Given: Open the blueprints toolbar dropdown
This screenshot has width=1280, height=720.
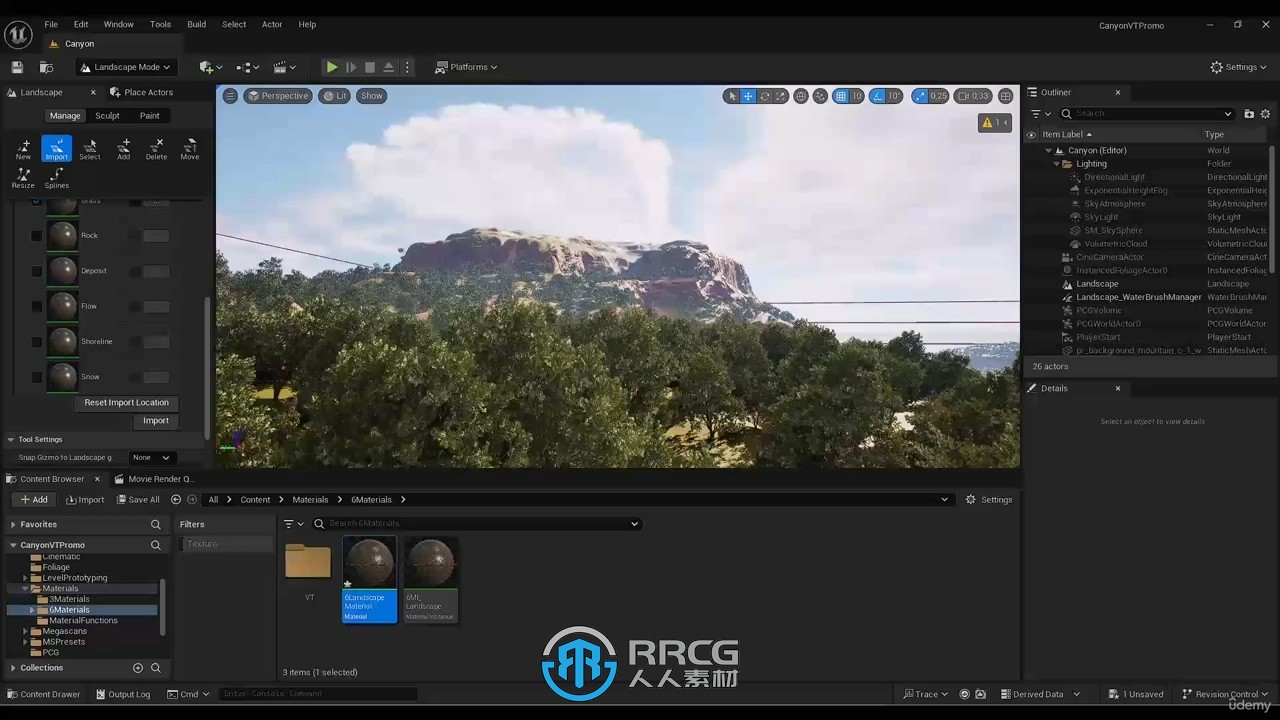Looking at the screenshot, I should click(248, 67).
